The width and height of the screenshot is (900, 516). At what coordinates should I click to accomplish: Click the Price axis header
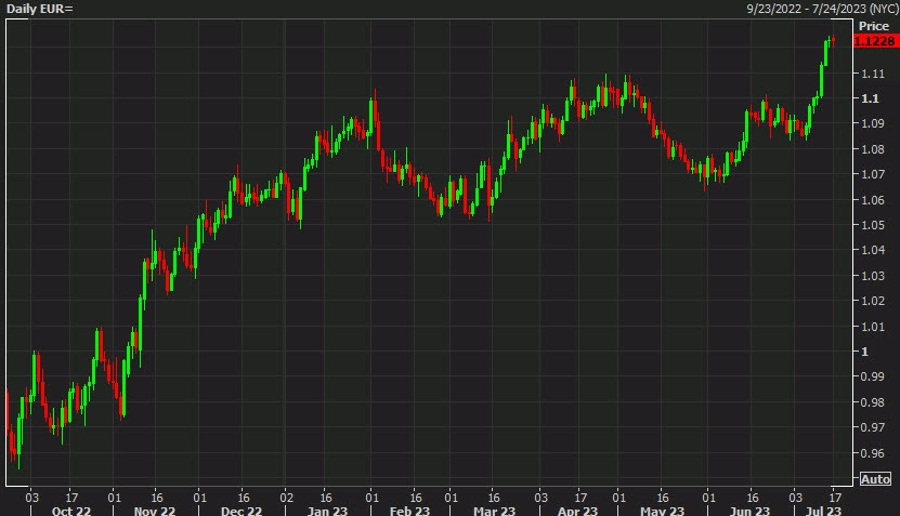click(873, 25)
